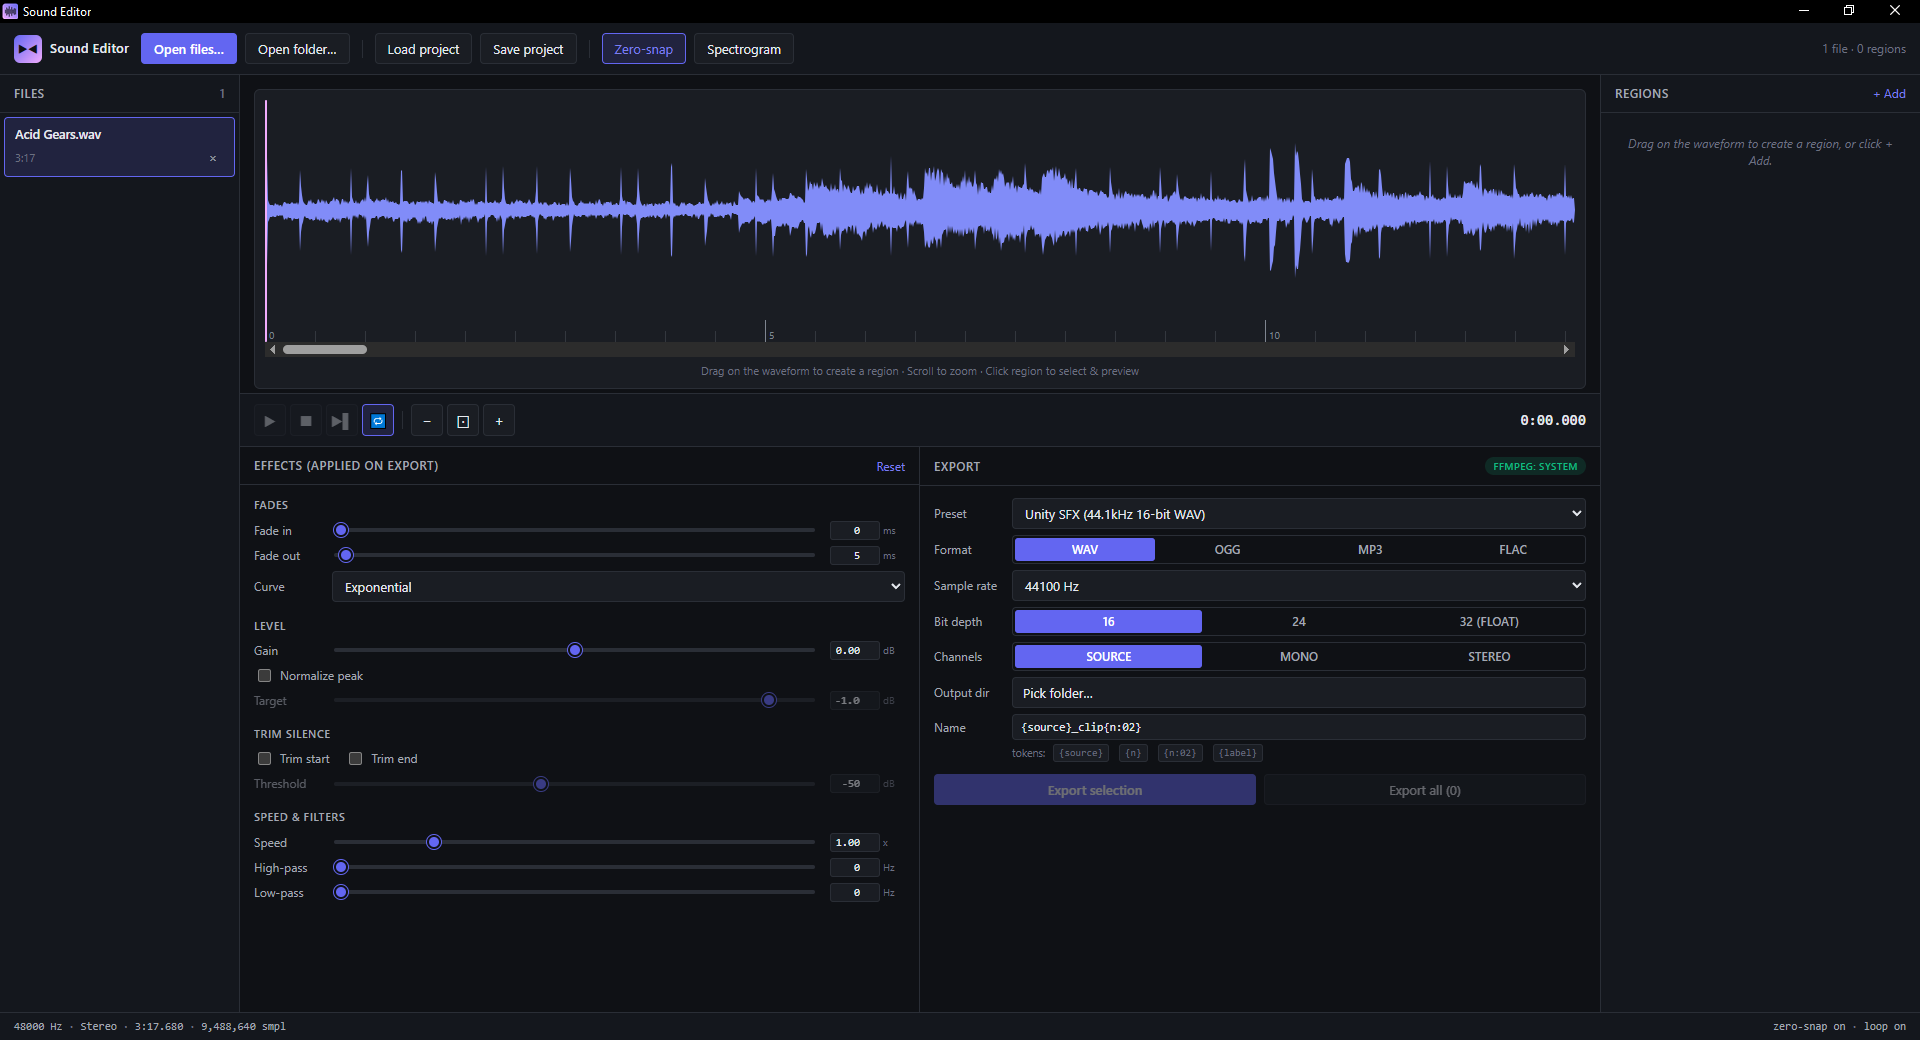Click the Play button in transport controls

(x=269, y=421)
